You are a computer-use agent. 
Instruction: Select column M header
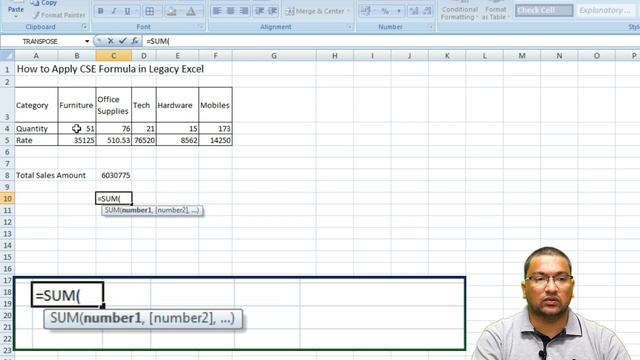click(x=522, y=56)
